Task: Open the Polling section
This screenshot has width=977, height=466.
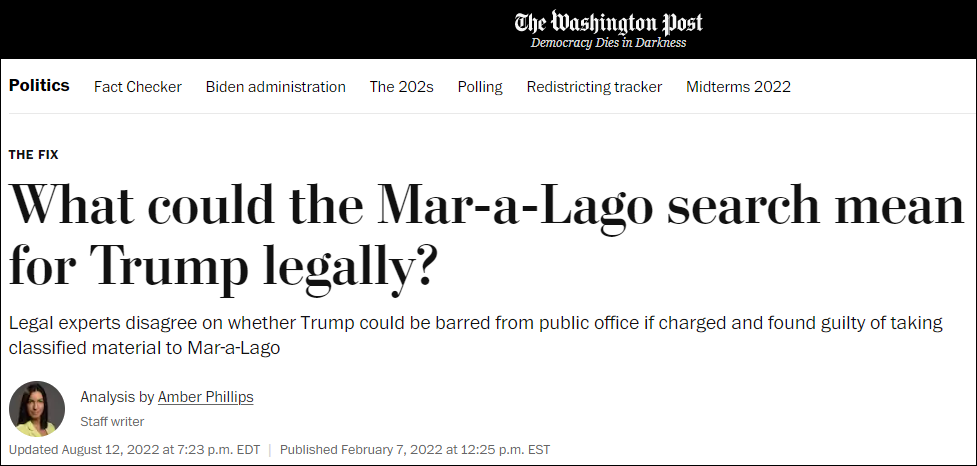Action: coord(480,87)
